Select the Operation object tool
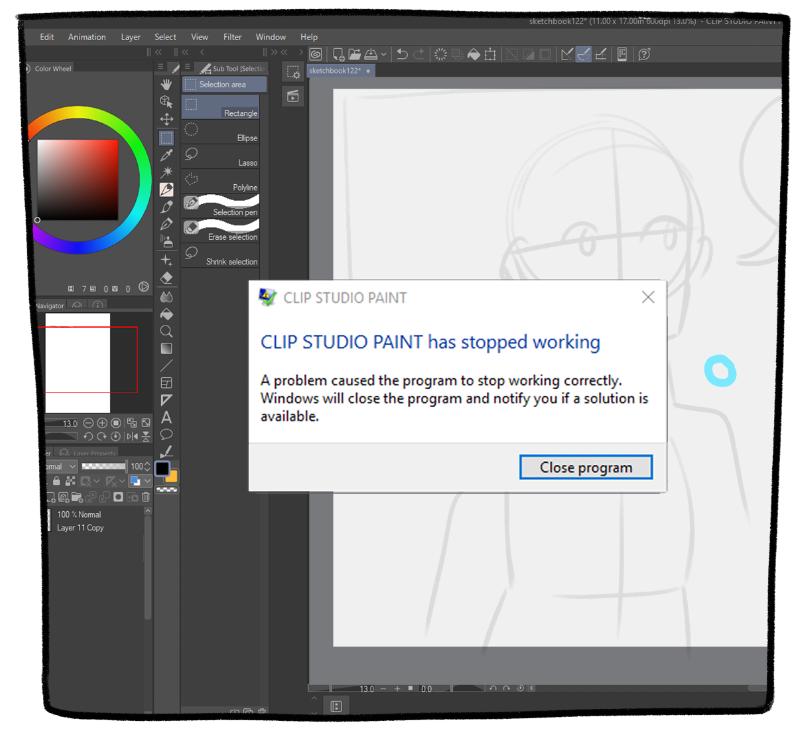The image size is (800, 734). pos(166,102)
